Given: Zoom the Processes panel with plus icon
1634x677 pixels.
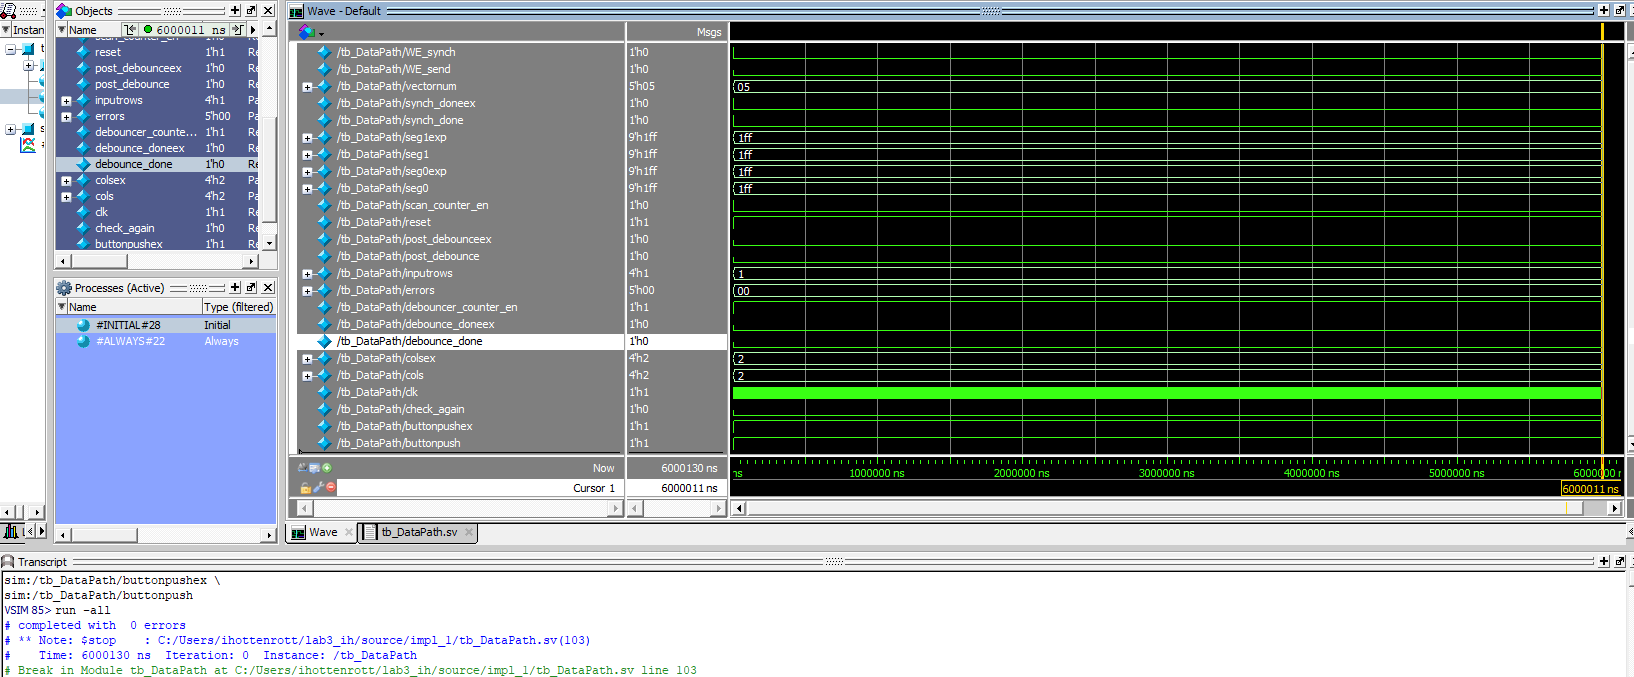Looking at the screenshot, I should (235, 288).
